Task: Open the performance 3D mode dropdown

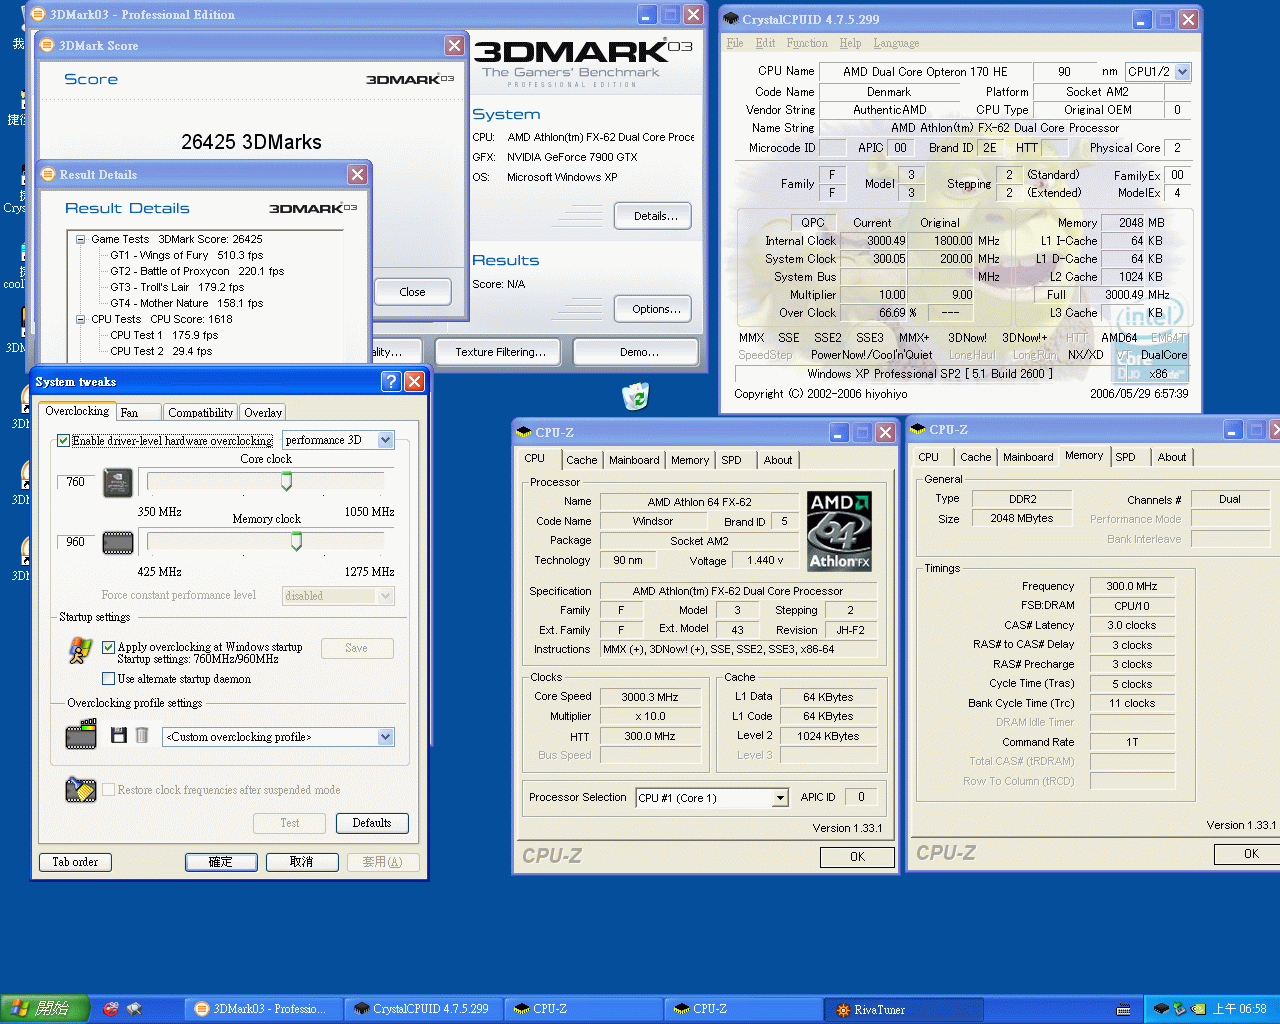Action: [x=385, y=440]
